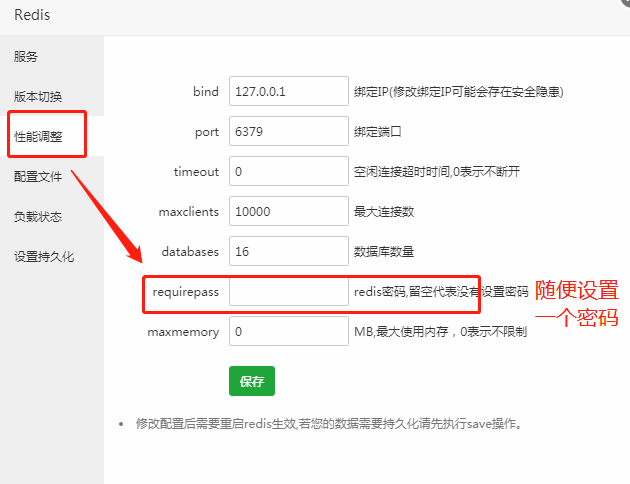Click the Redis window title
The width and height of the screenshot is (630, 484).
click(x=32, y=15)
